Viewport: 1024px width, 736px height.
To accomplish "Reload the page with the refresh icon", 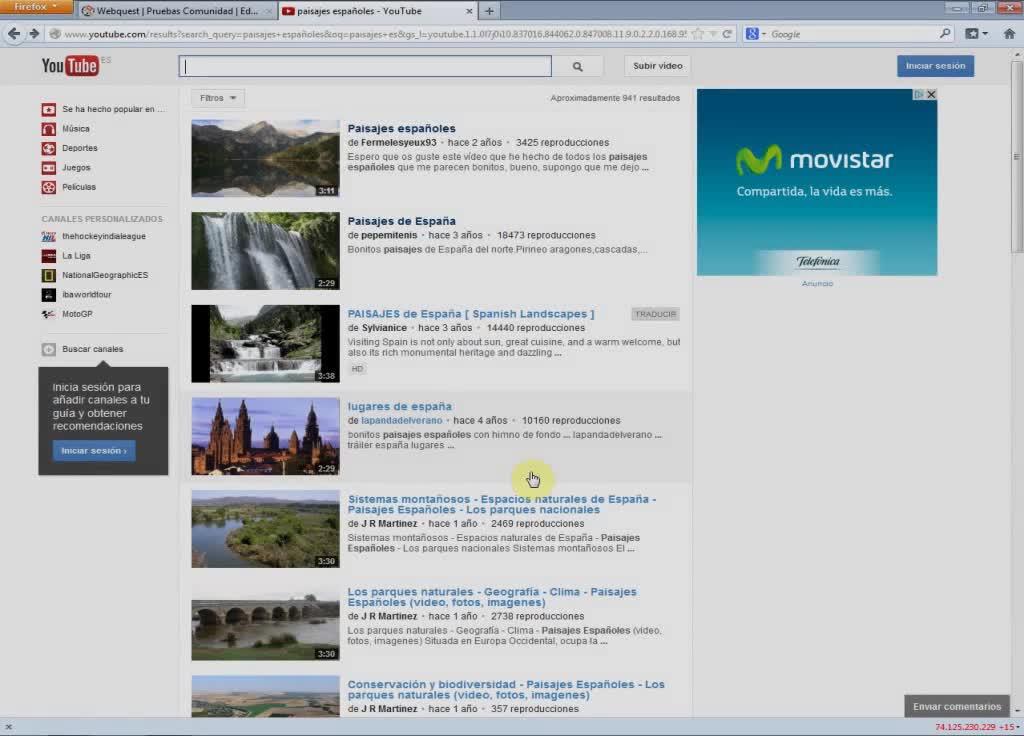I will 728,34.
